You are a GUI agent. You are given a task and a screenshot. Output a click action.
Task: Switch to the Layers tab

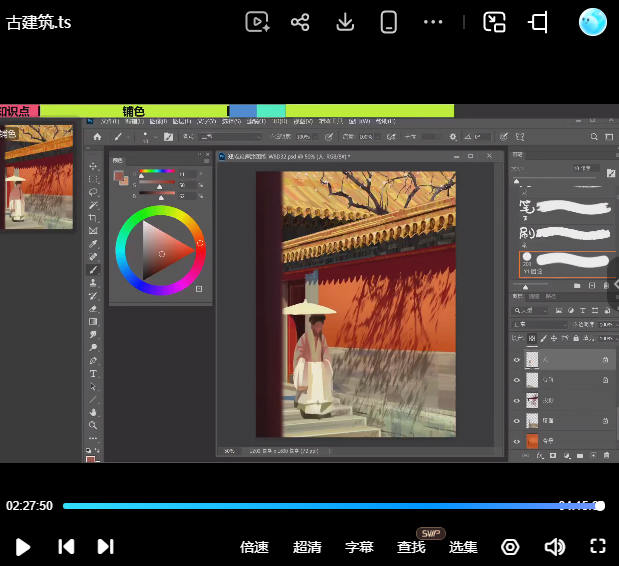tap(518, 296)
